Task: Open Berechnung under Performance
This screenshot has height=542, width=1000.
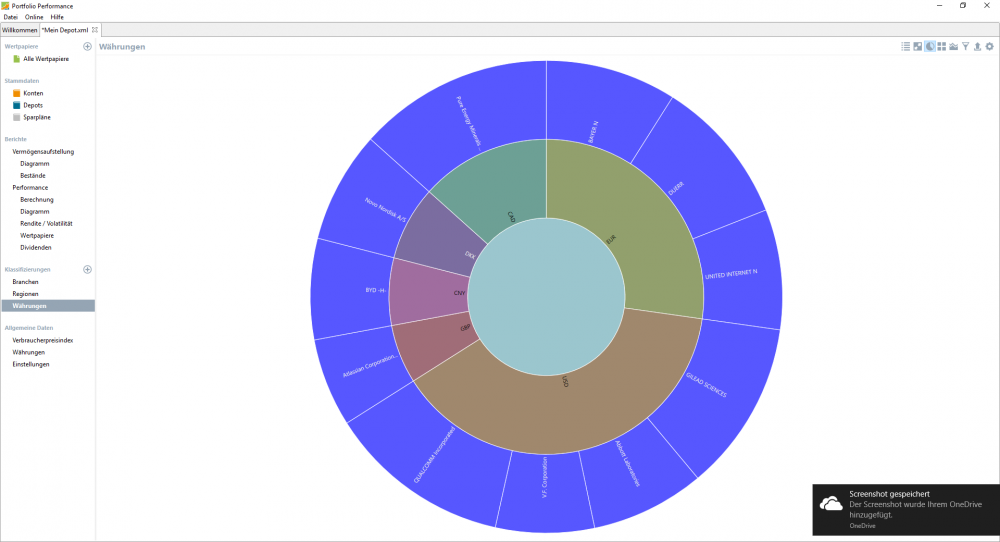Action: coord(37,200)
